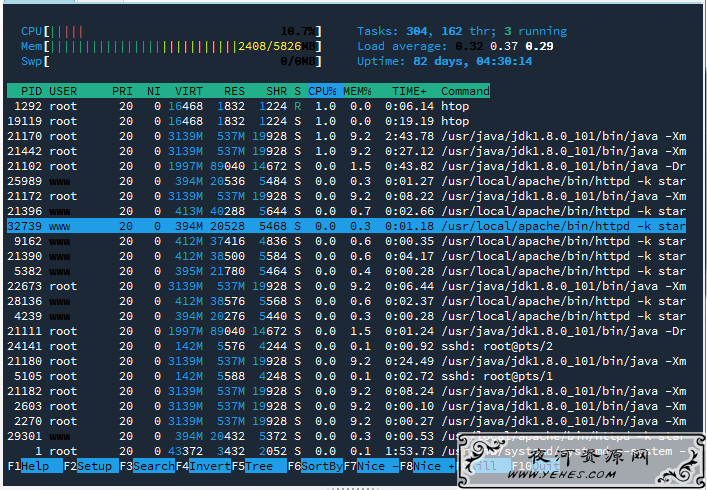Select java process row PID 21442

346,151
